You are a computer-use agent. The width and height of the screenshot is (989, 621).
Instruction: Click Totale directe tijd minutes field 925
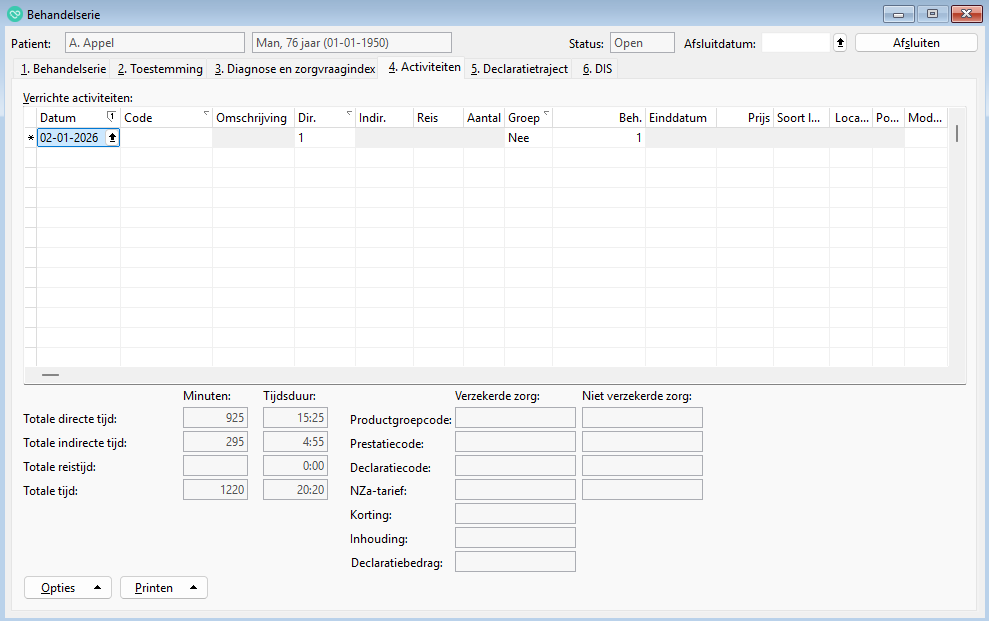[x=215, y=417]
